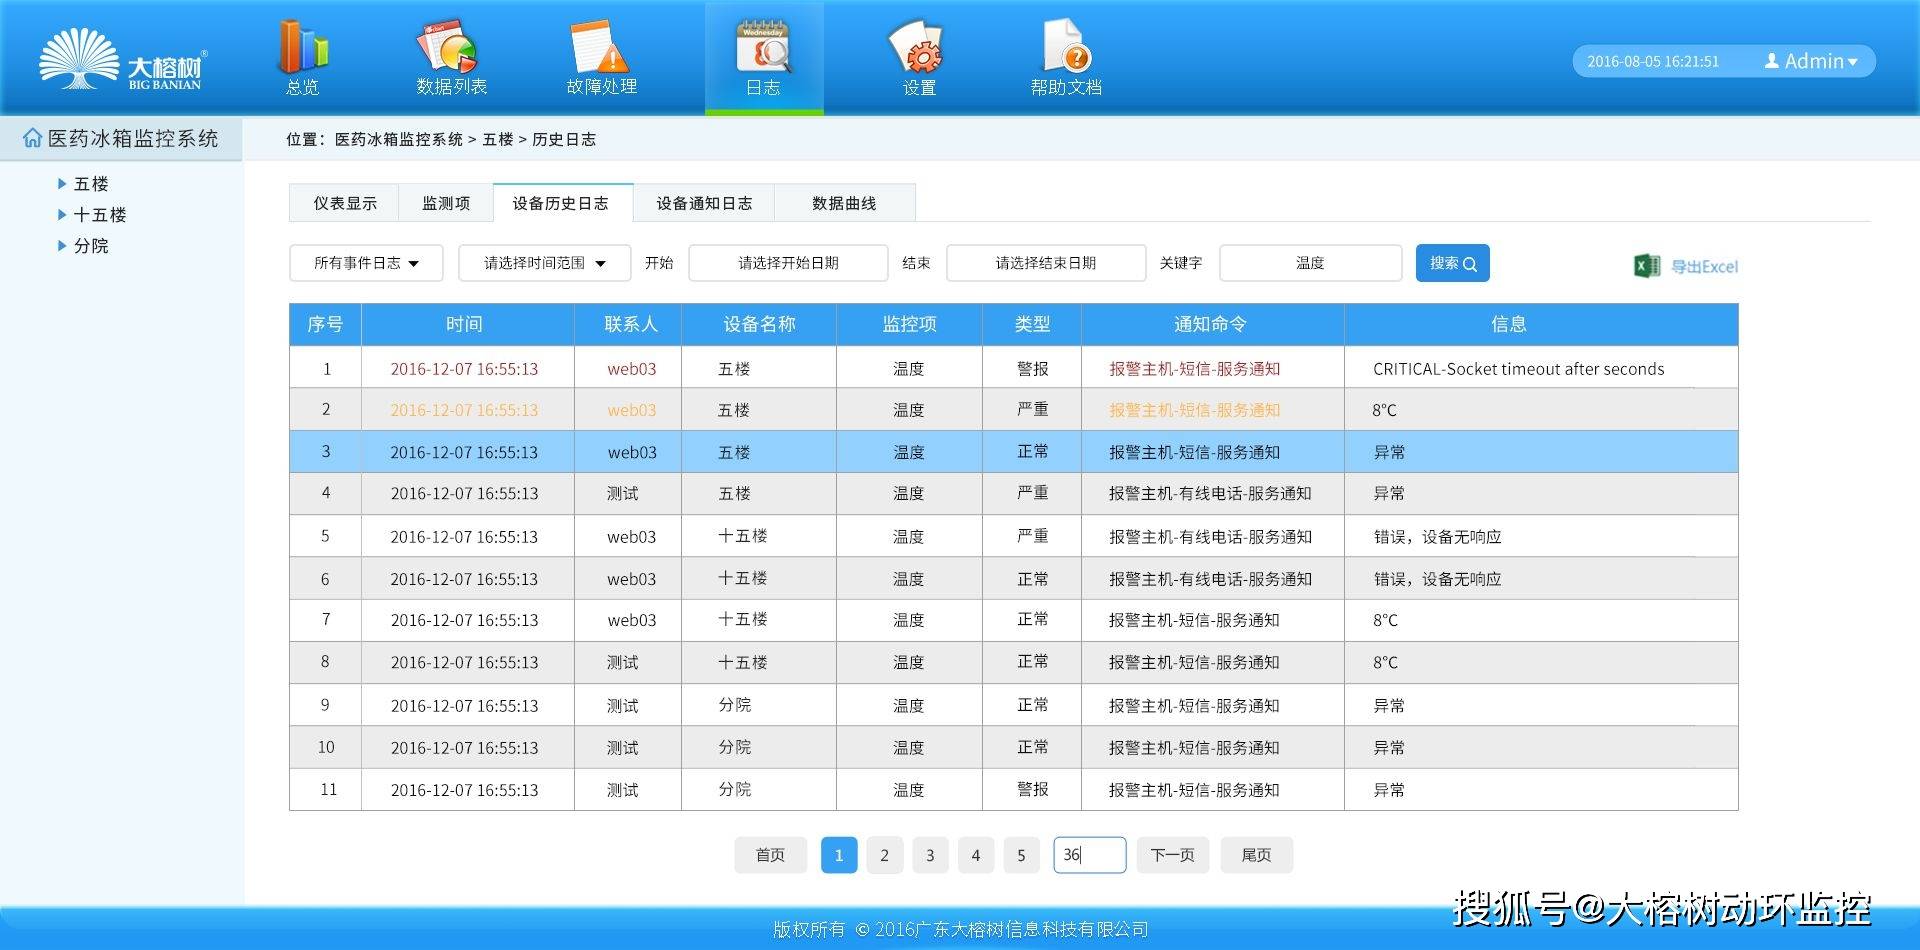The width and height of the screenshot is (1920, 950).
Task: Click 分院 device name in row 9
Action: (735, 705)
